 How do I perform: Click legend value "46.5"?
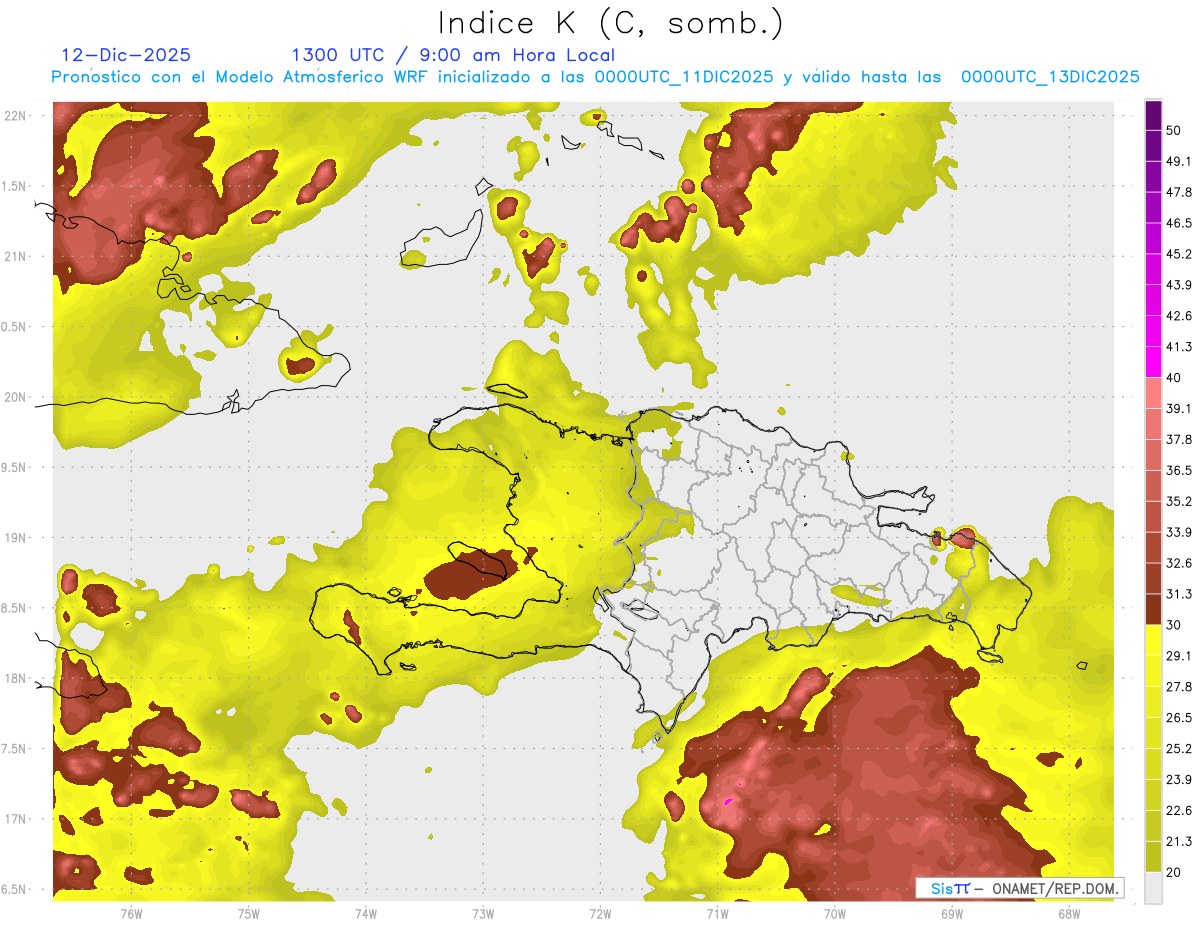(1180, 223)
